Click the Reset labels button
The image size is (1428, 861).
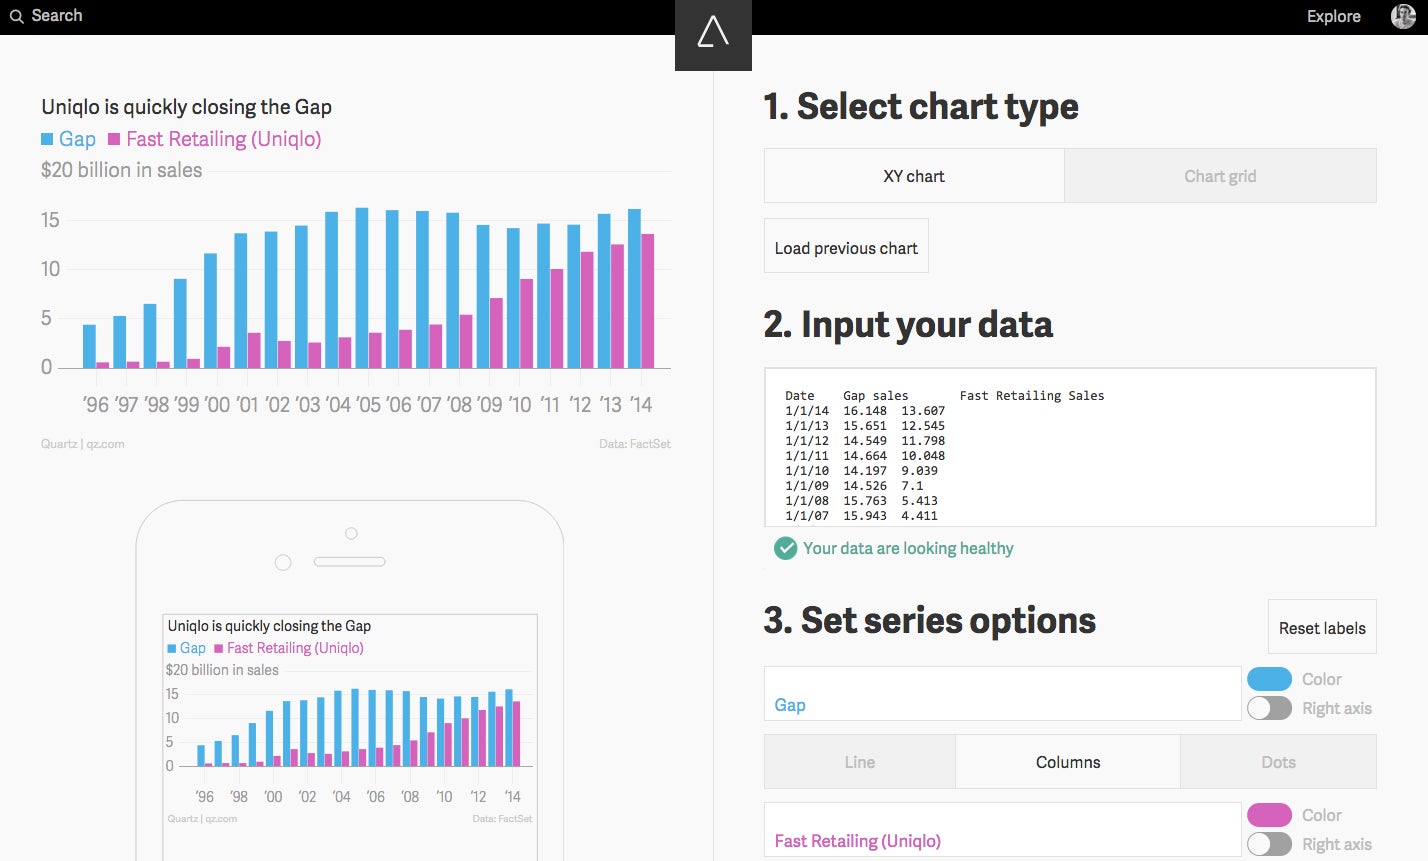(x=1322, y=628)
